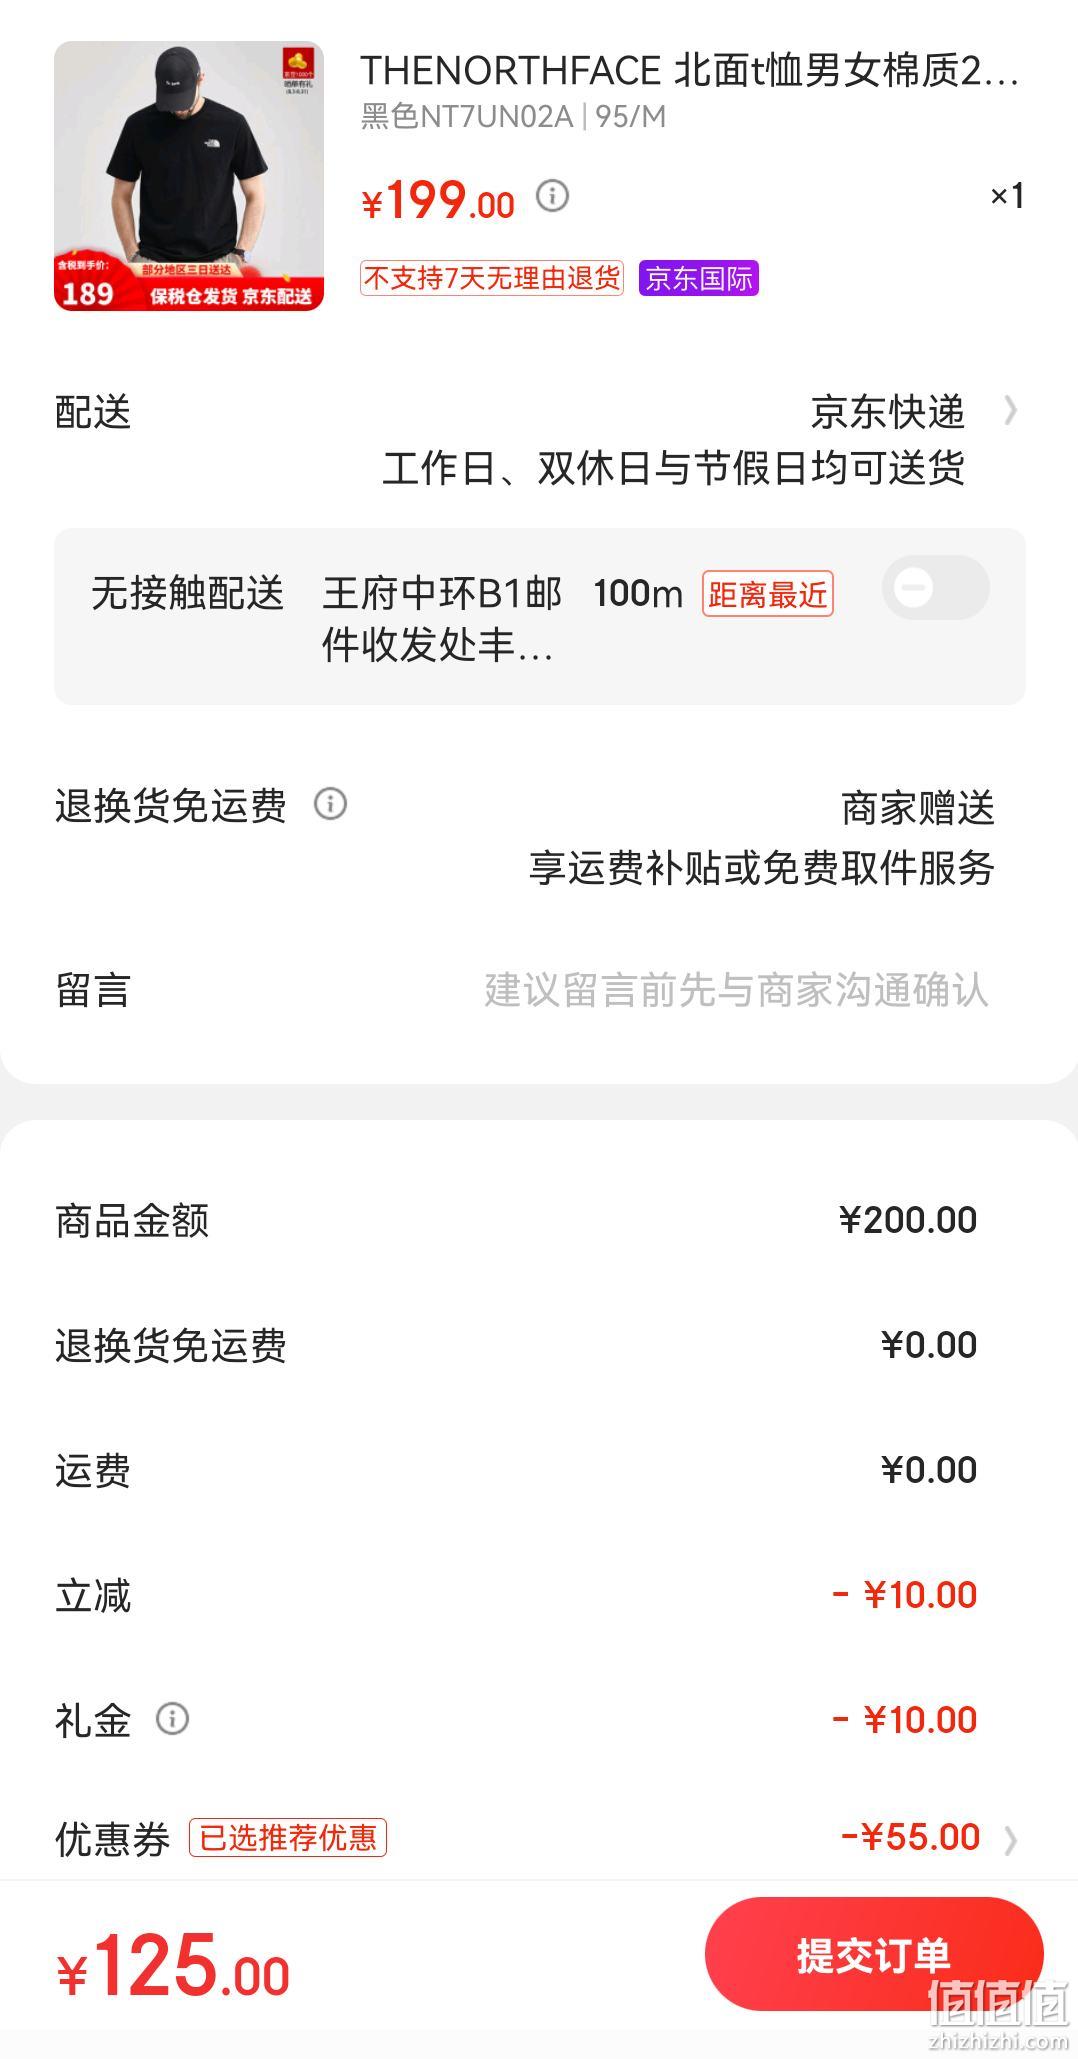Image resolution: width=1078 pixels, height=2059 pixels.
Task: Open the THENORTHFACE product title
Action: tap(689, 71)
